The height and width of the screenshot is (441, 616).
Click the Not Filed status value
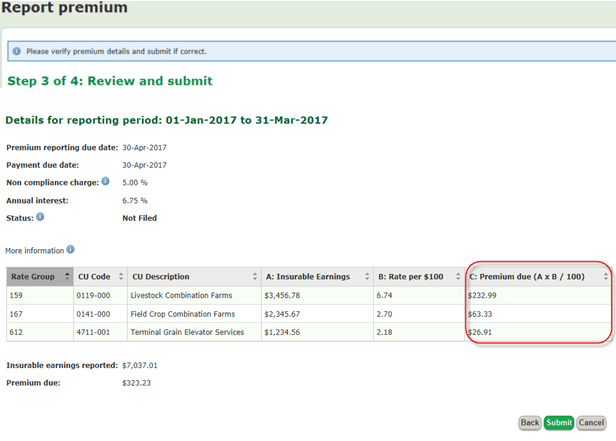(x=139, y=218)
